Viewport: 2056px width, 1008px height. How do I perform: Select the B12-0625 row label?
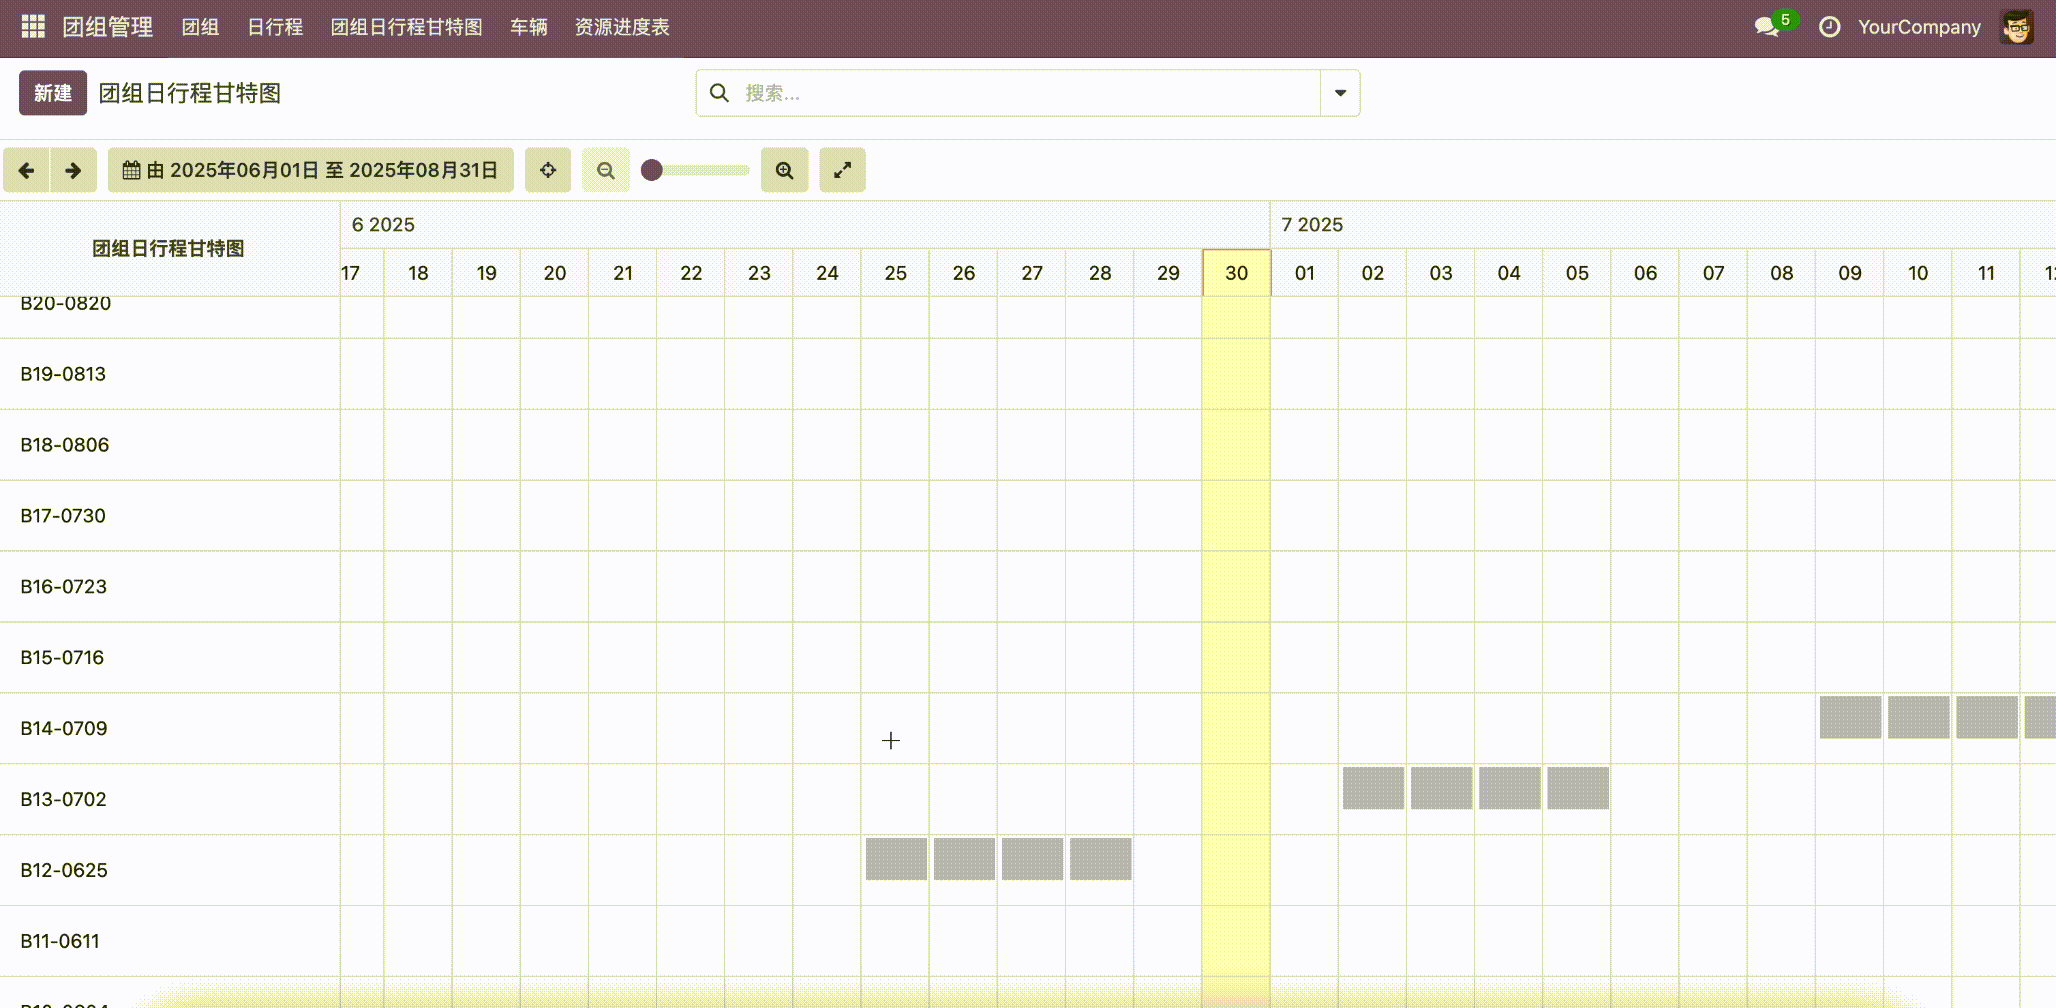[x=64, y=871]
